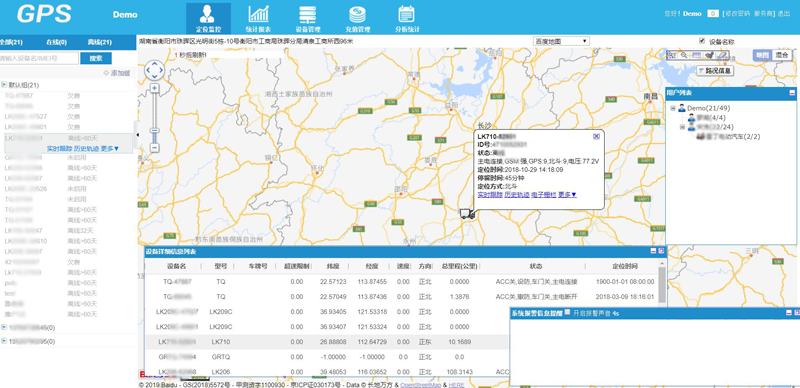Open the 统计报表 statistics report section
This screenshot has height=388, width=800.
pos(258,18)
